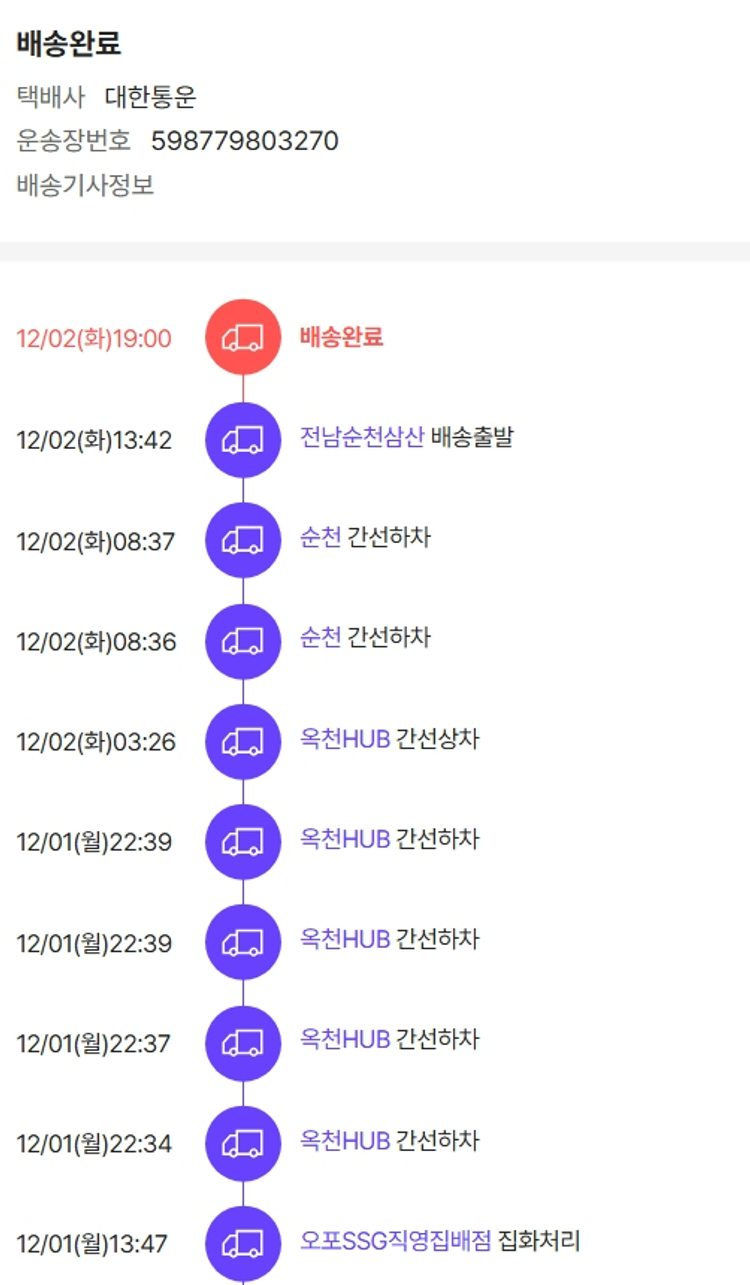
Task: Click truck icon at 12/02(화)08:36 entry
Action: coord(243,640)
